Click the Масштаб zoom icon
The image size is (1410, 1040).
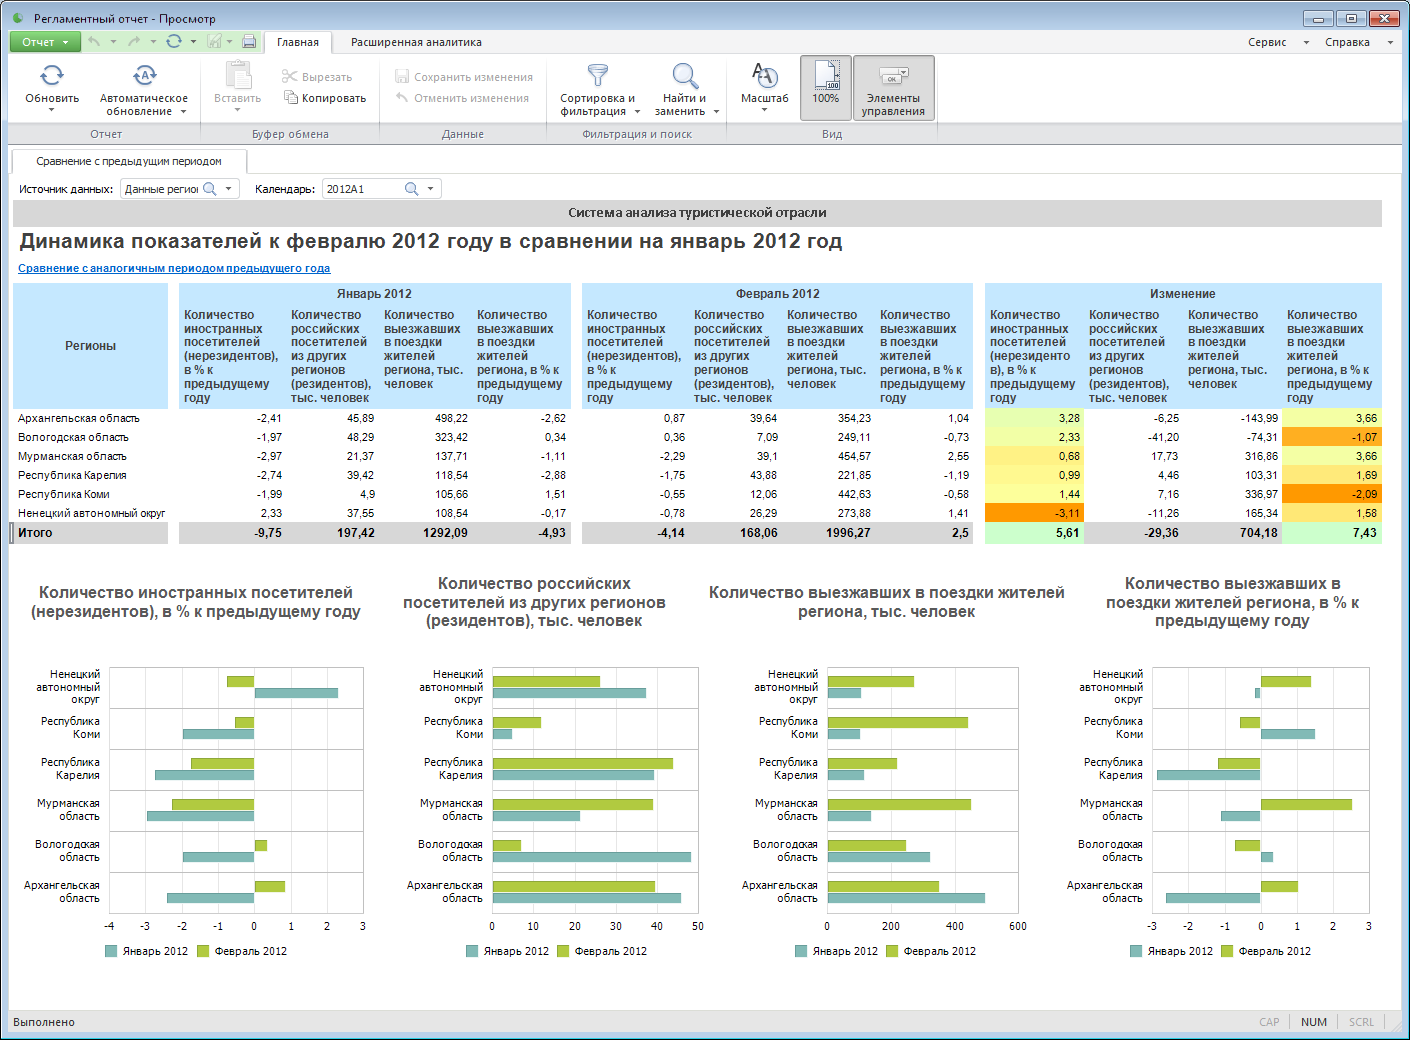764,76
